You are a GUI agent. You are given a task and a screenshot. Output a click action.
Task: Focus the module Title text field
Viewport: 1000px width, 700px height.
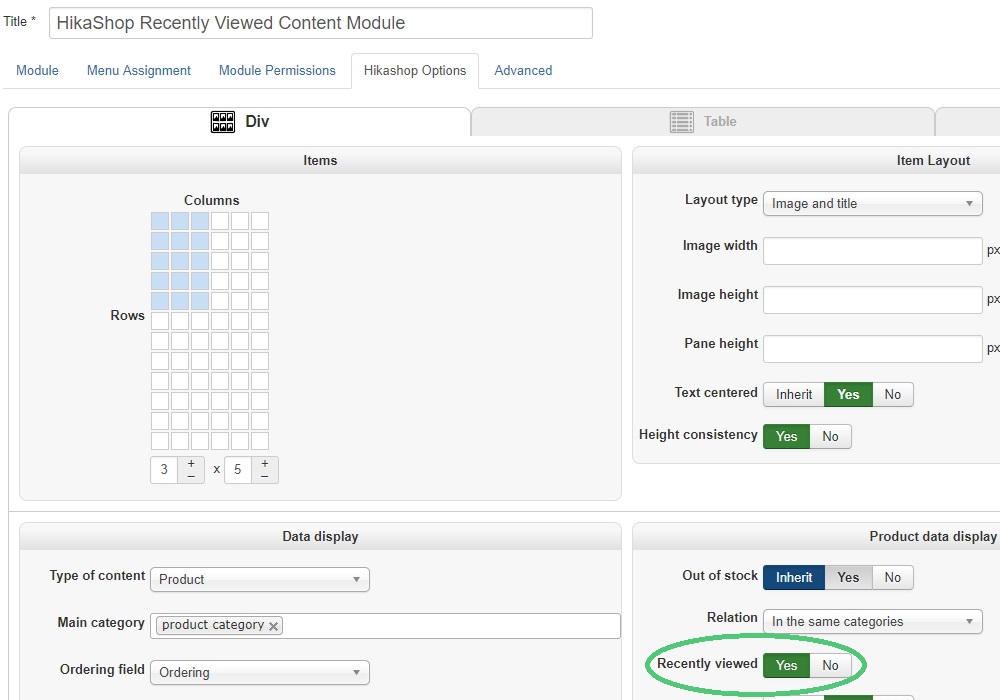(320, 24)
